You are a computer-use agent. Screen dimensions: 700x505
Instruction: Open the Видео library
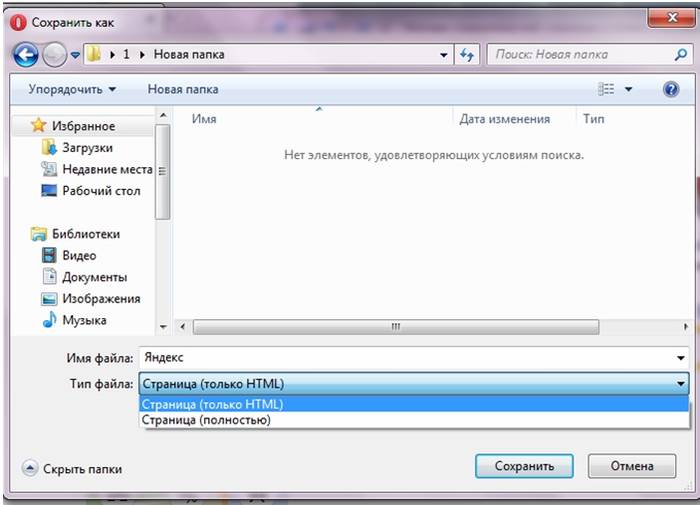tap(78, 255)
